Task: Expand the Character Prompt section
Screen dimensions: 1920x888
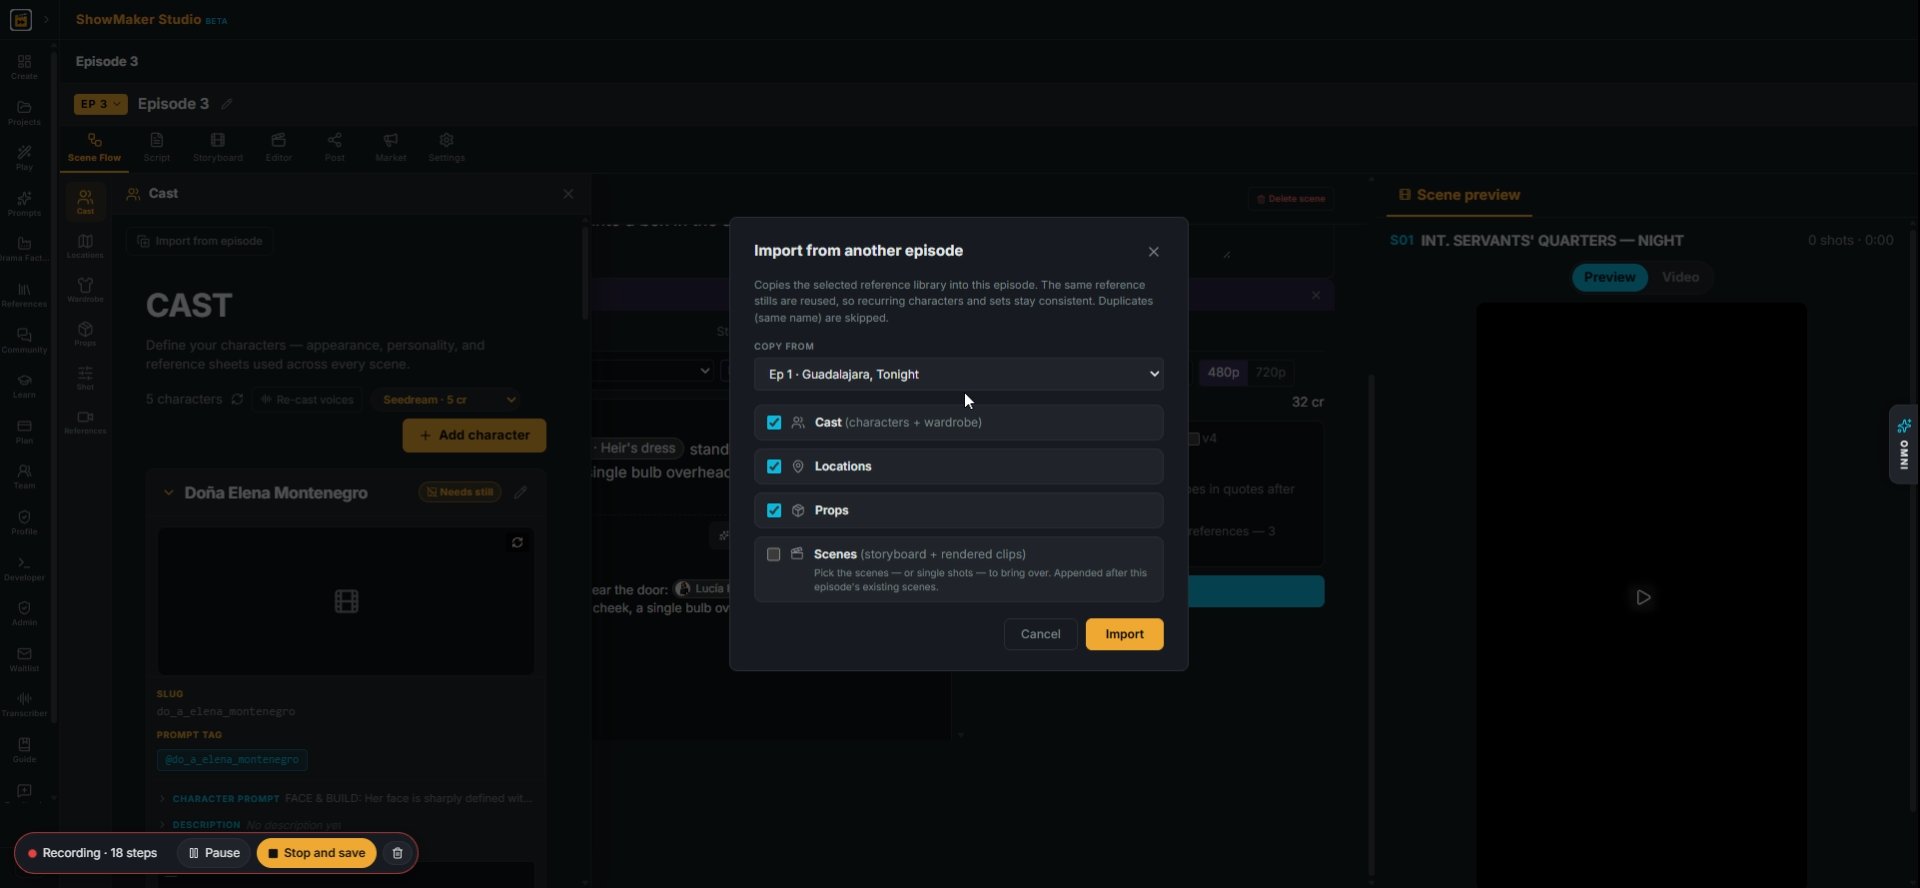Action: [163, 799]
